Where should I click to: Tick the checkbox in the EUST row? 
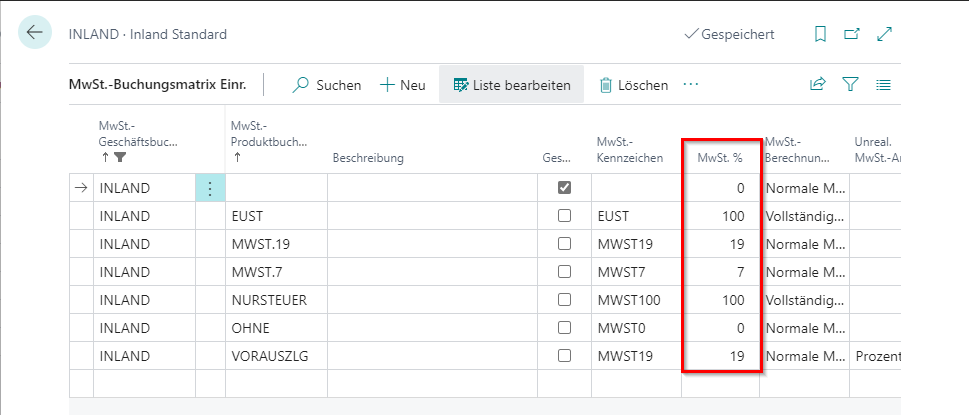564,216
